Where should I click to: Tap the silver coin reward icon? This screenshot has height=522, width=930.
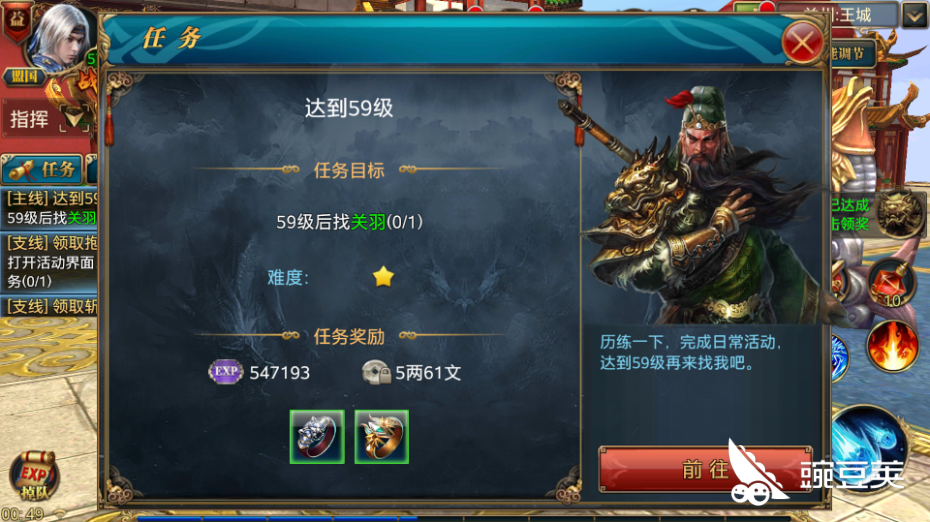coord(375,372)
